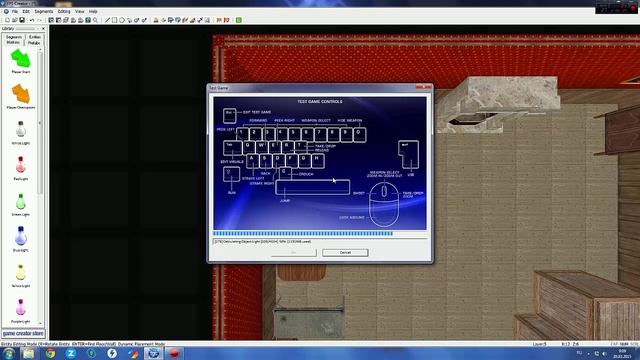Switch to the Prefabs library tab
This screenshot has width=640, height=360.
(34, 42)
